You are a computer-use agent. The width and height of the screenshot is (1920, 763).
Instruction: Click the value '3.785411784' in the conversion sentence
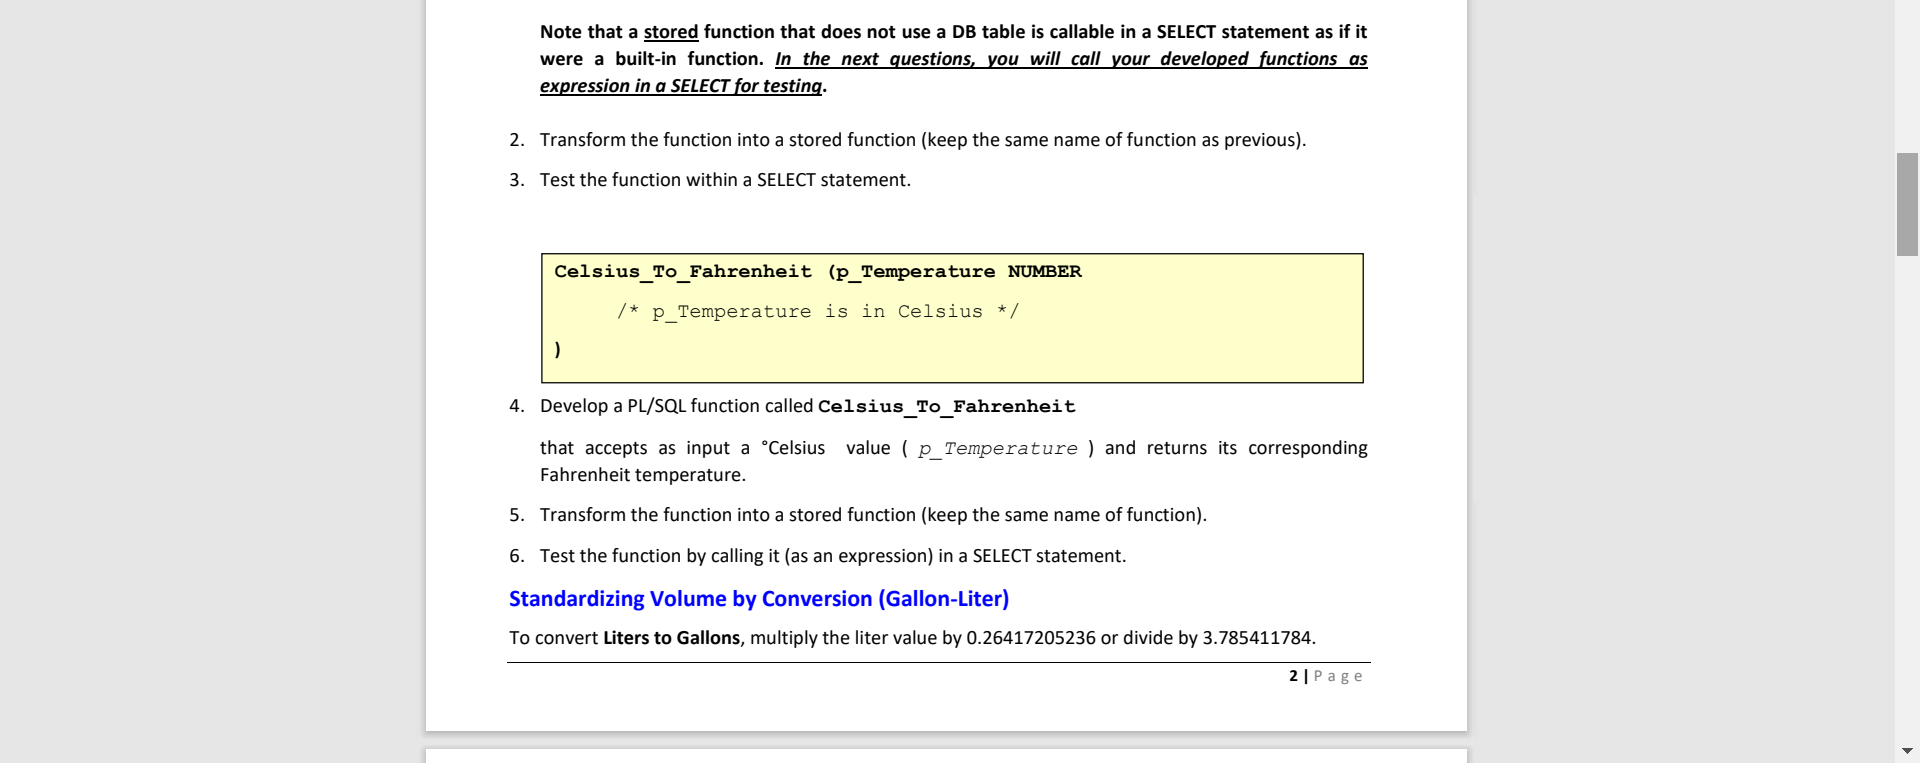tap(1256, 638)
